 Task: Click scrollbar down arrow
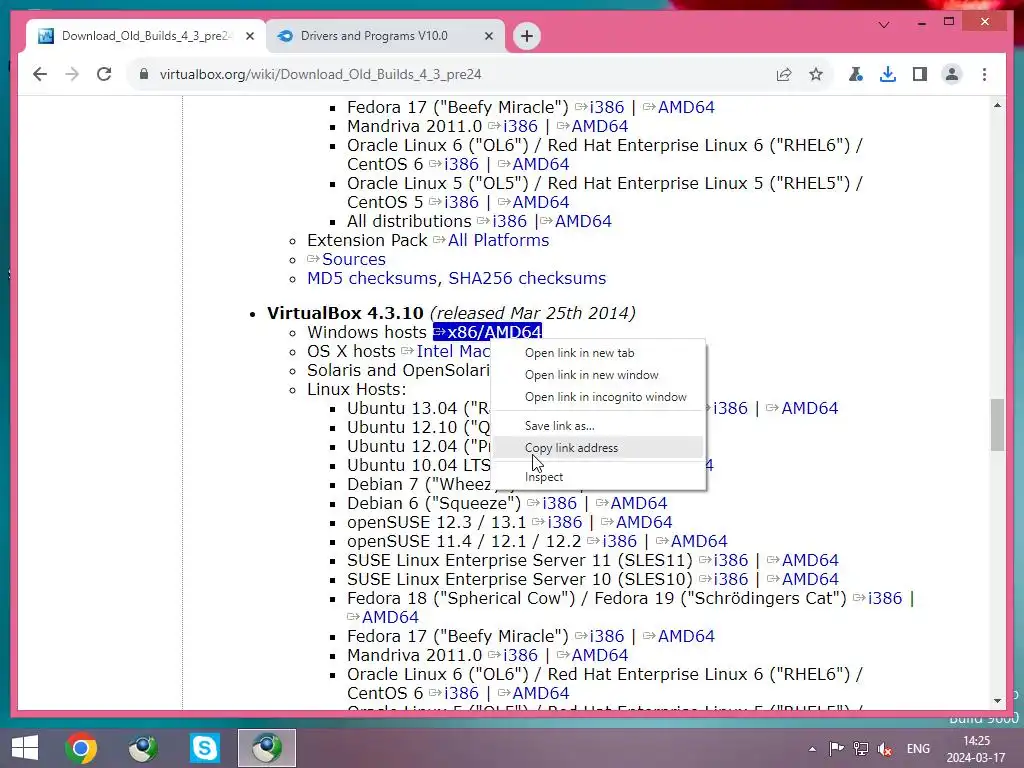point(997,701)
